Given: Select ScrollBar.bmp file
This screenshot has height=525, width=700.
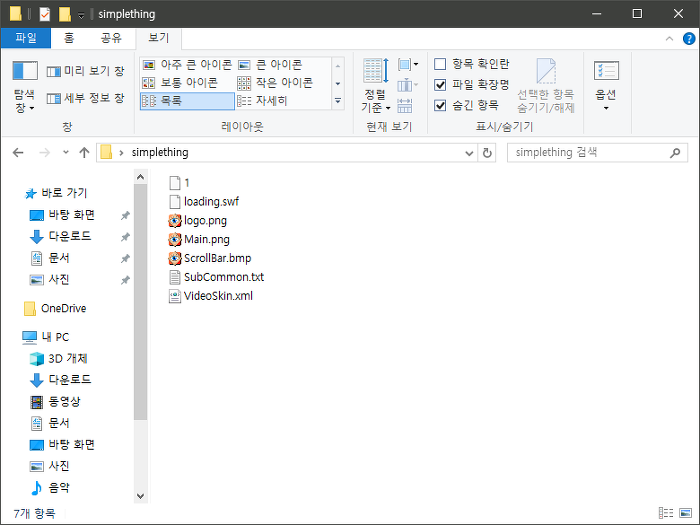Looking at the screenshot, I should (209, 258).
